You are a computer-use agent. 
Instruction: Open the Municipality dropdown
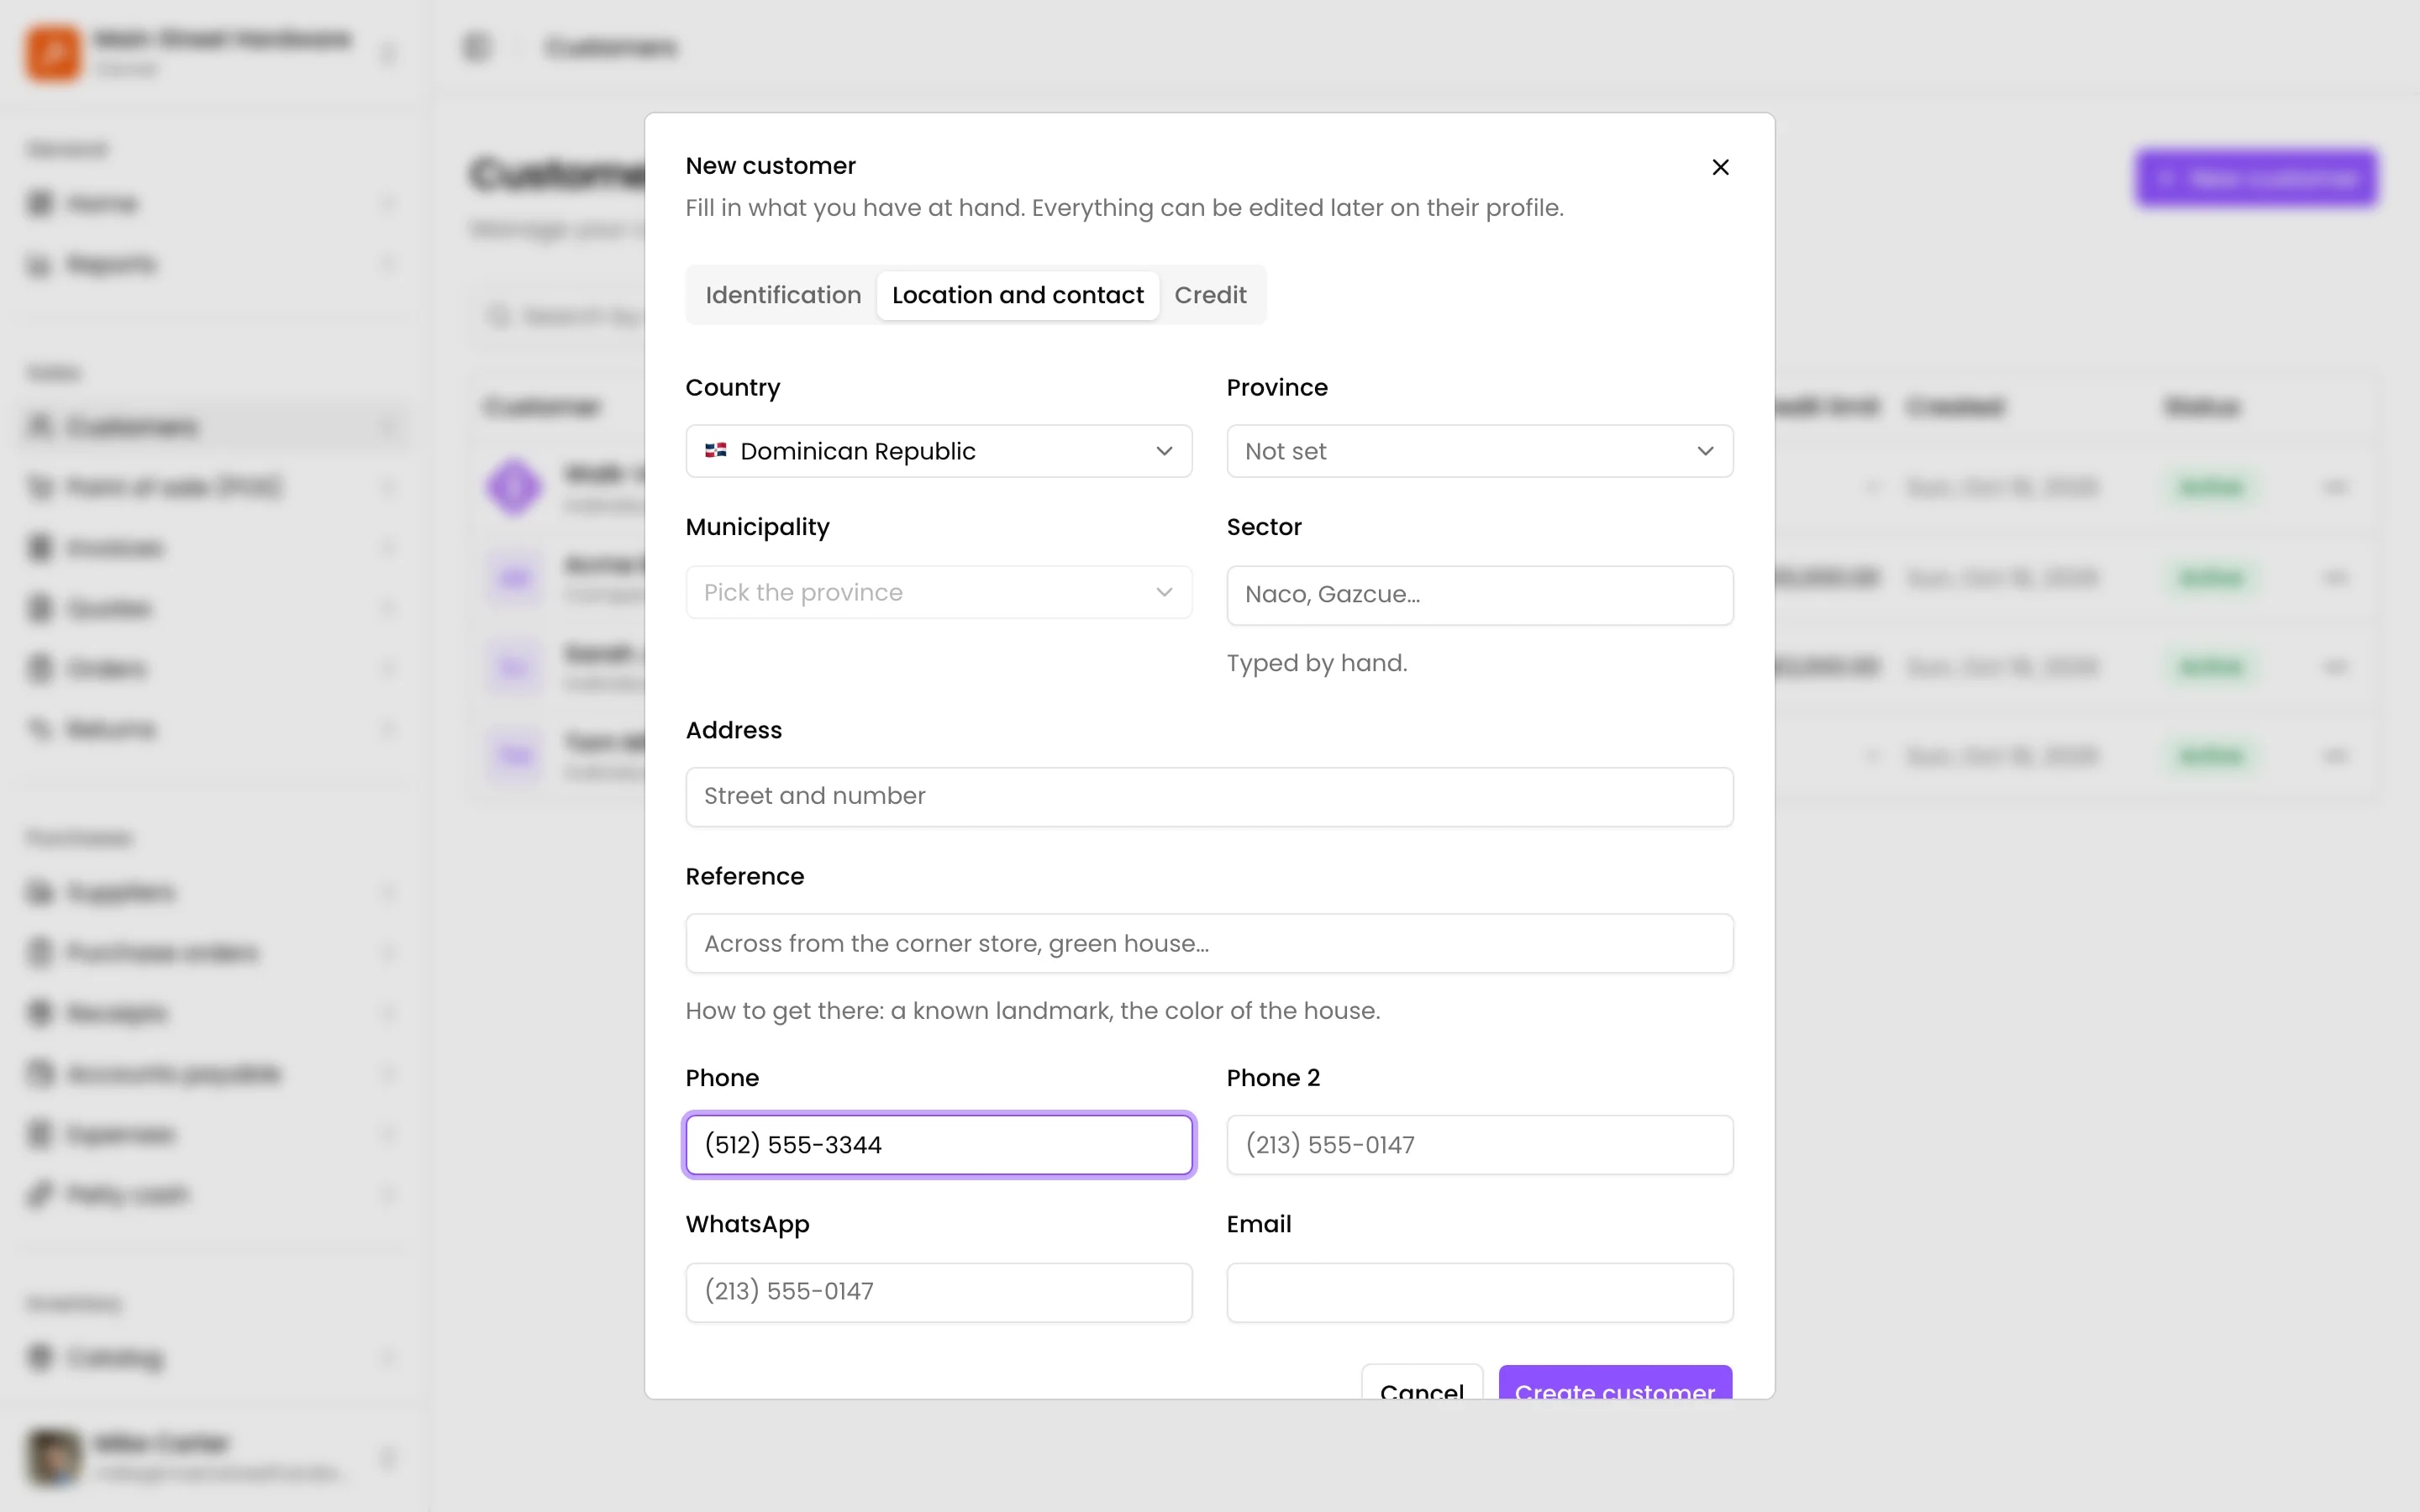(938, 592)
